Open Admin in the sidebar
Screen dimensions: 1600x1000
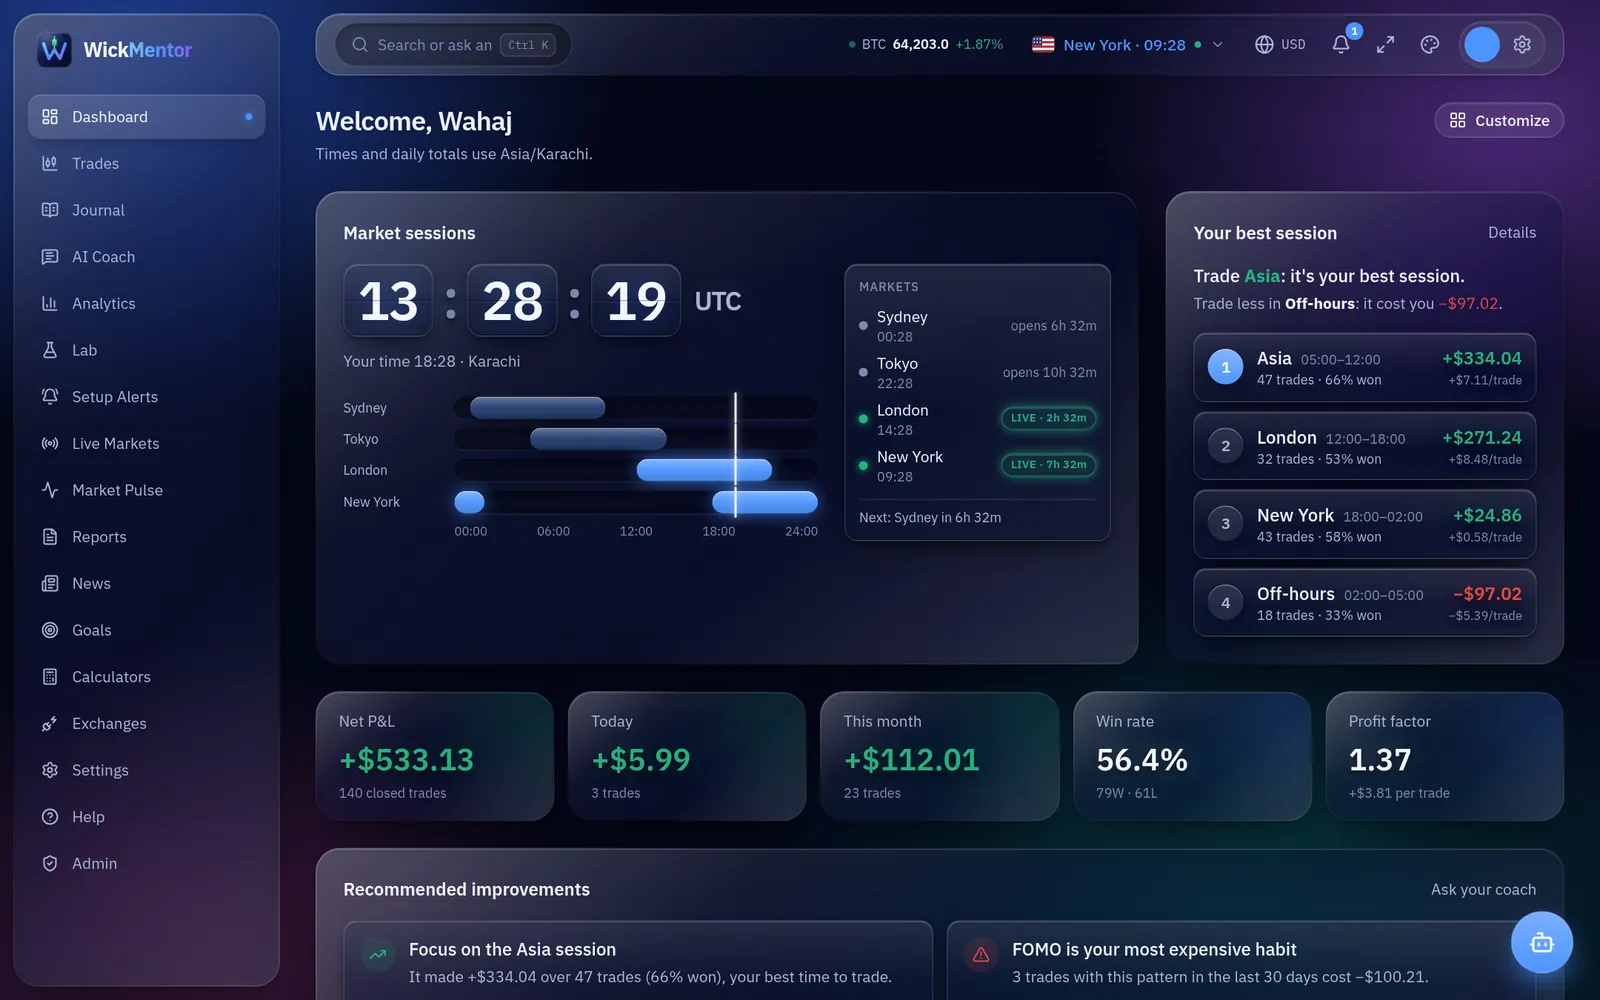click(146, 864)
